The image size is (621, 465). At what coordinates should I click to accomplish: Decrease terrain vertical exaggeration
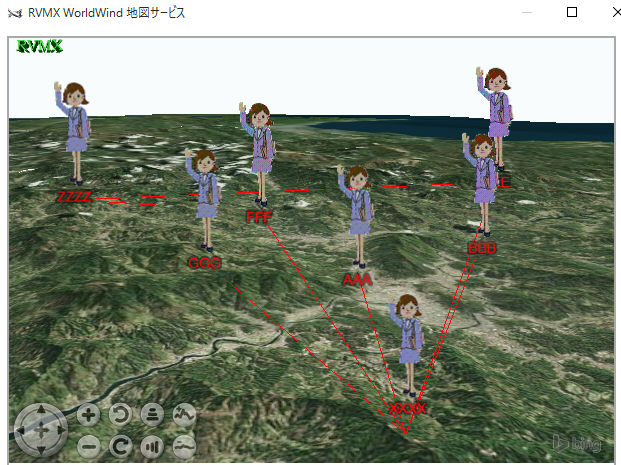tap(184, 445)
